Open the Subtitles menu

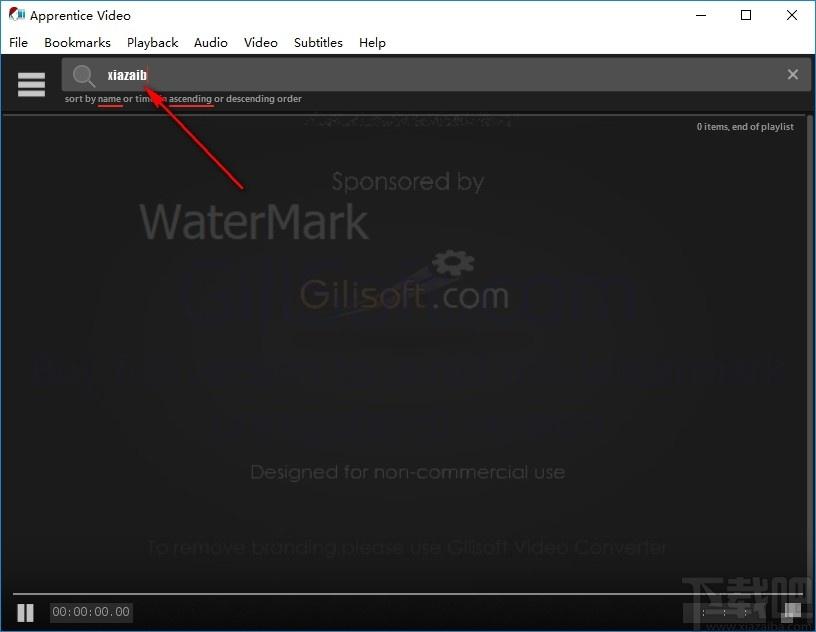318,43
